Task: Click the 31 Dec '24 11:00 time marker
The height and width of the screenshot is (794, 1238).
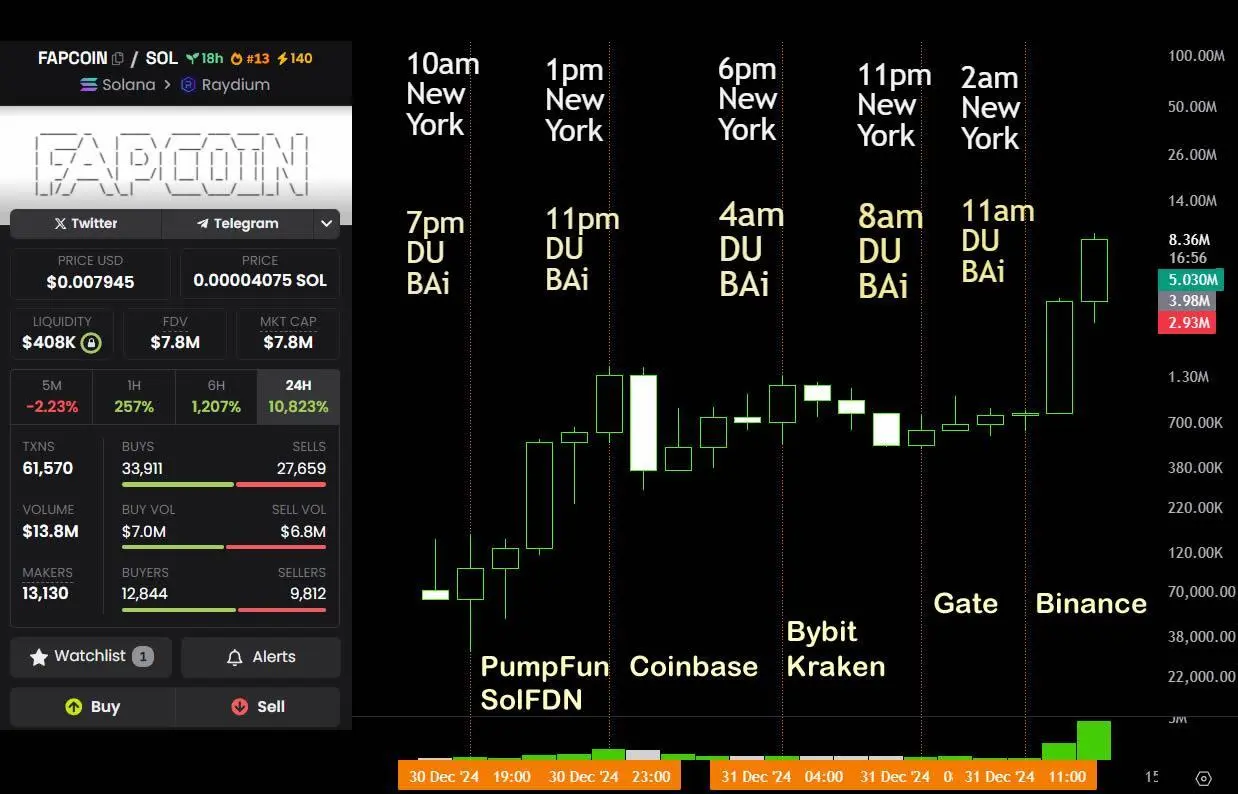Action: click(1027, 776)
